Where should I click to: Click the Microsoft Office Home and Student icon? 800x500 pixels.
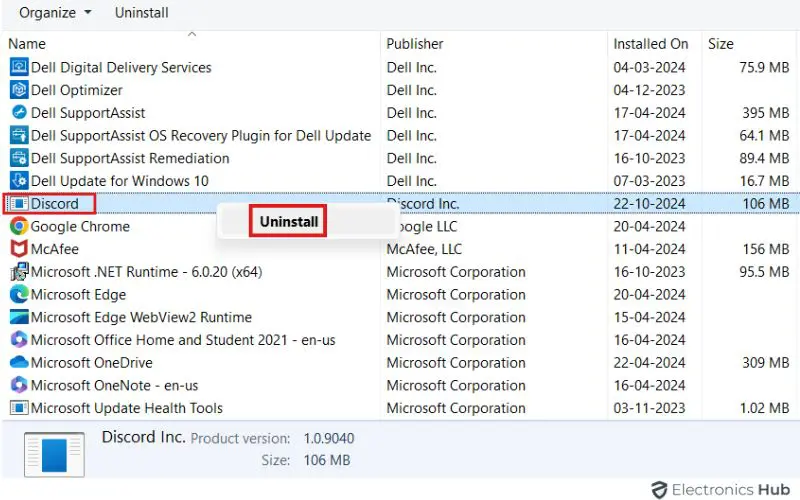click(x=19, y=340)
